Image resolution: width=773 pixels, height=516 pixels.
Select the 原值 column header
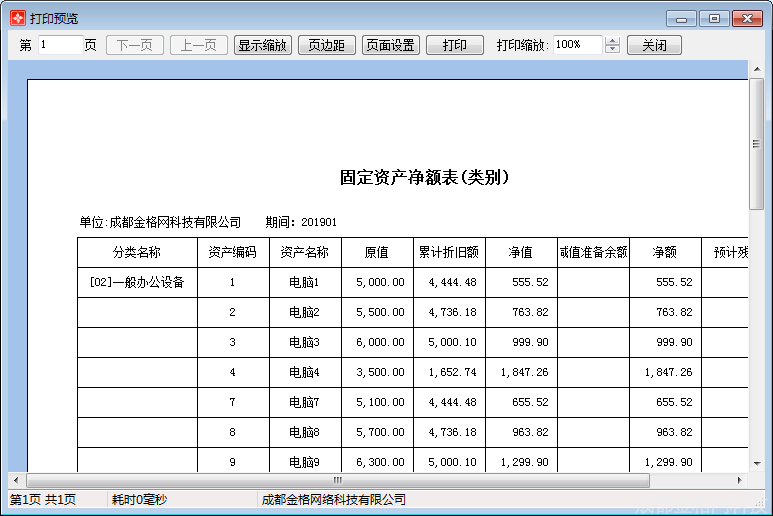377,253
